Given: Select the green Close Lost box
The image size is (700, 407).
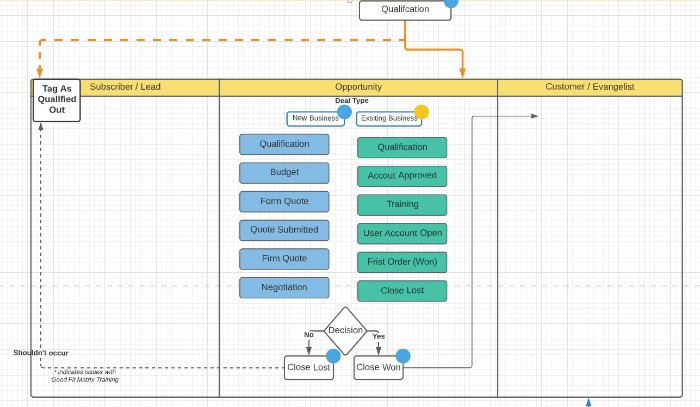Looking at the screenshot, I should coord(402,291).
